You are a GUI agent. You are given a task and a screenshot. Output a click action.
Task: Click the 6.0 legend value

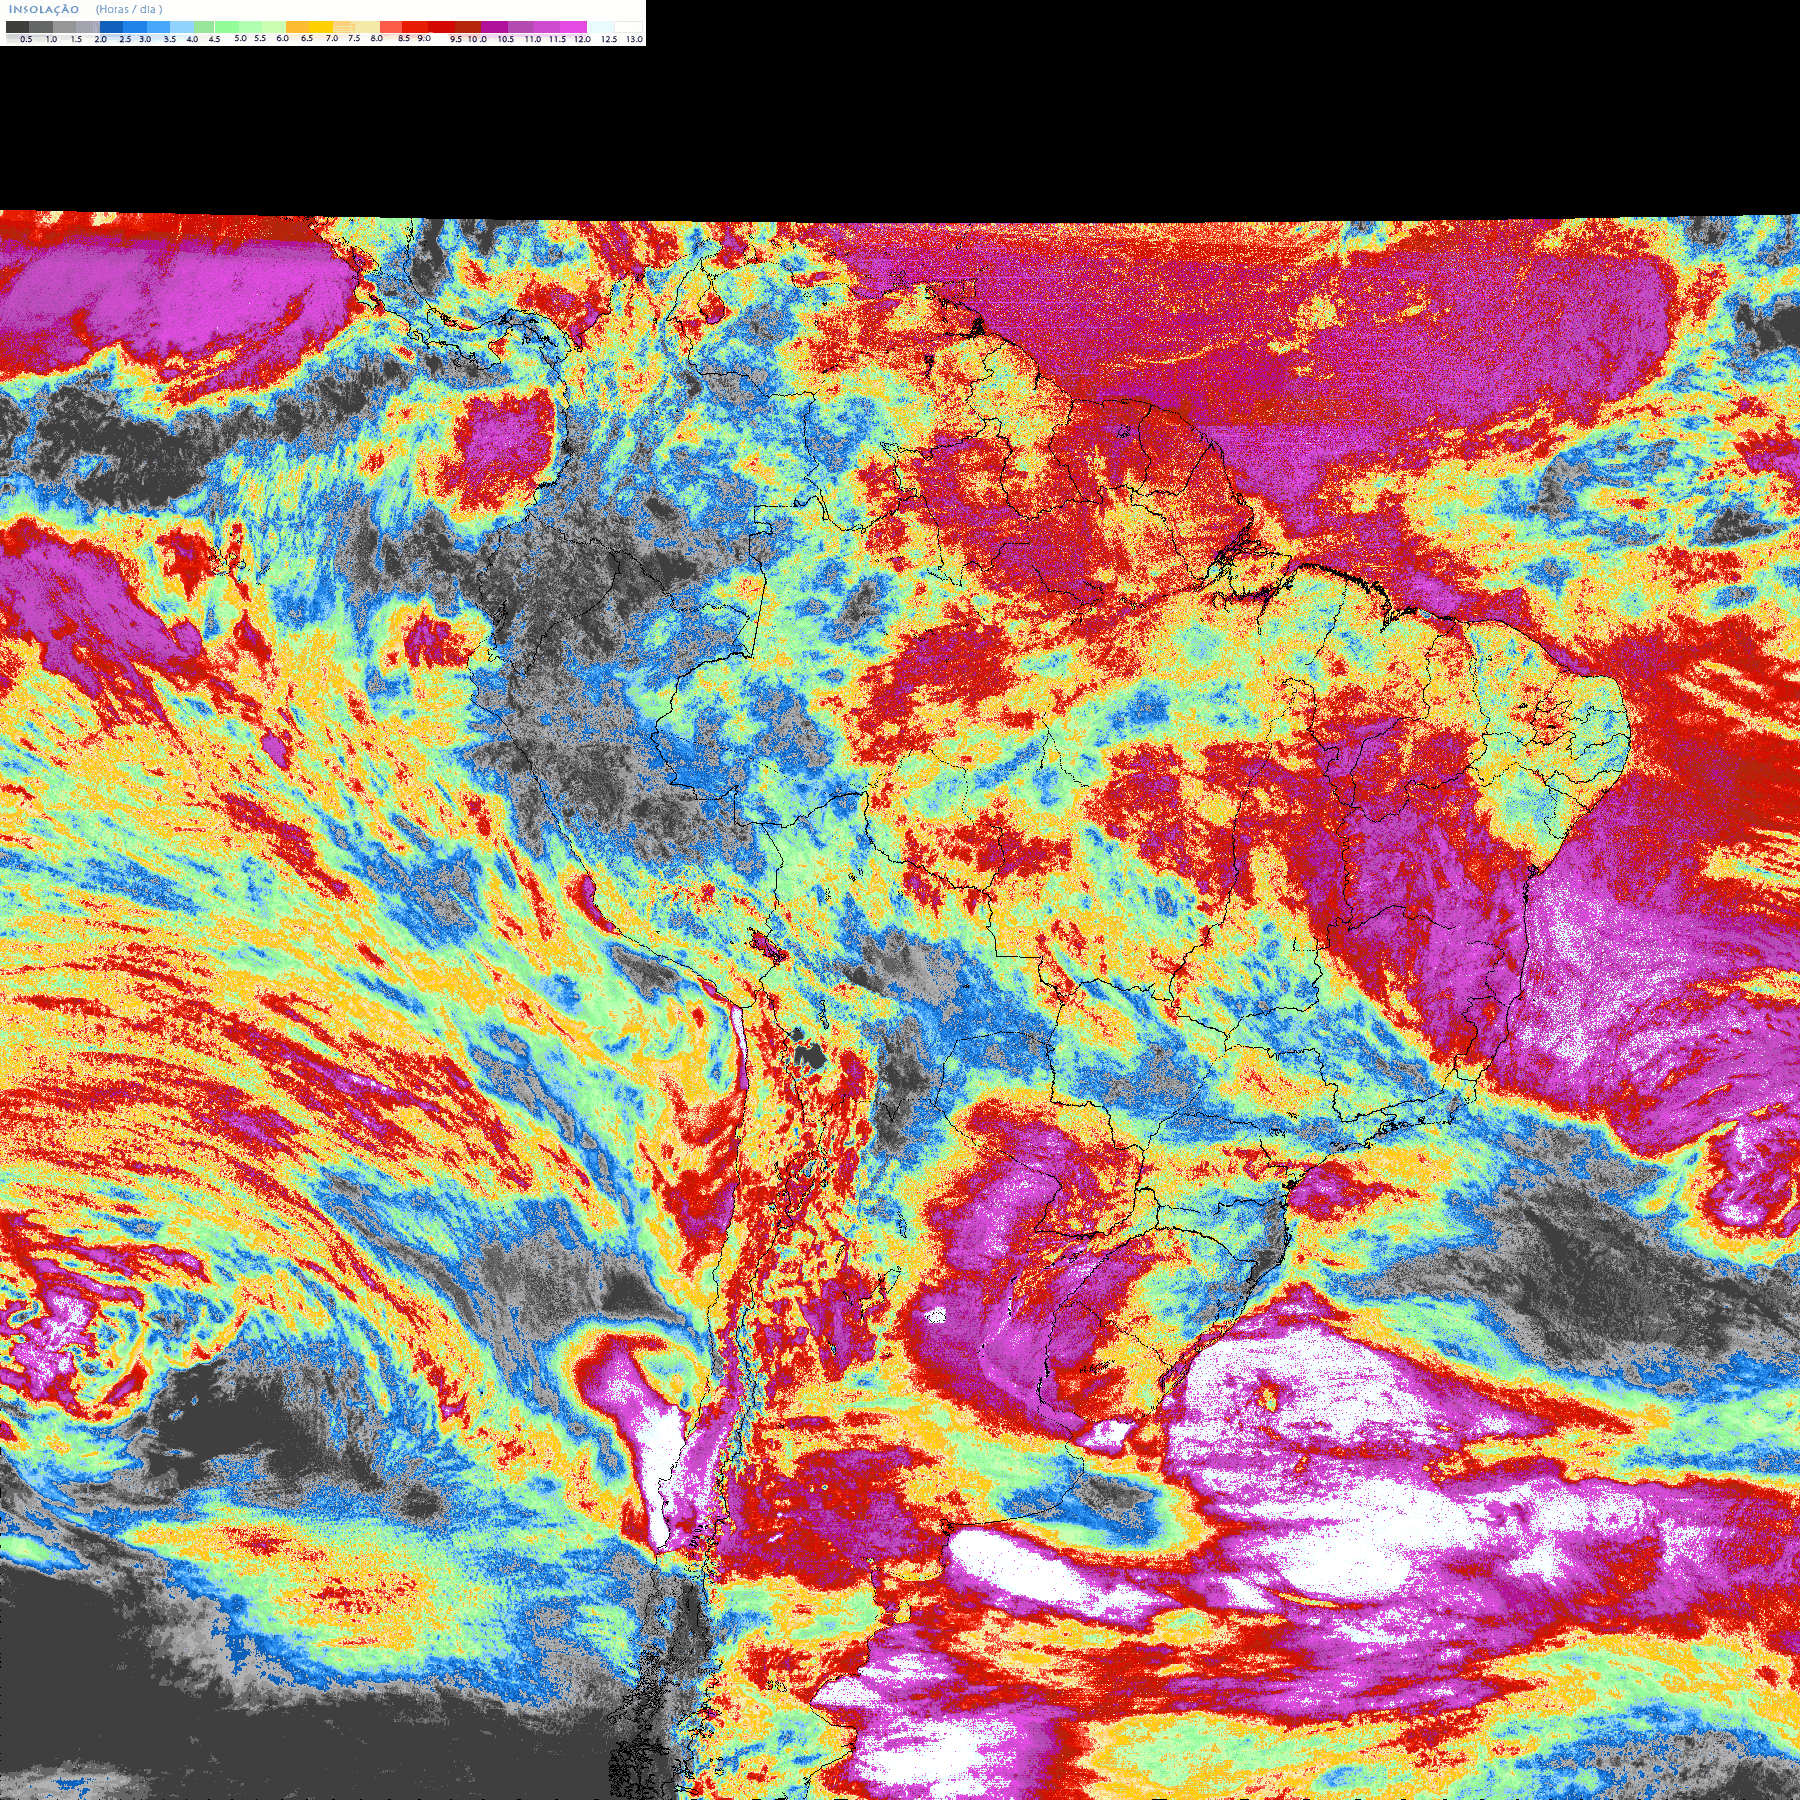point(282,38)
